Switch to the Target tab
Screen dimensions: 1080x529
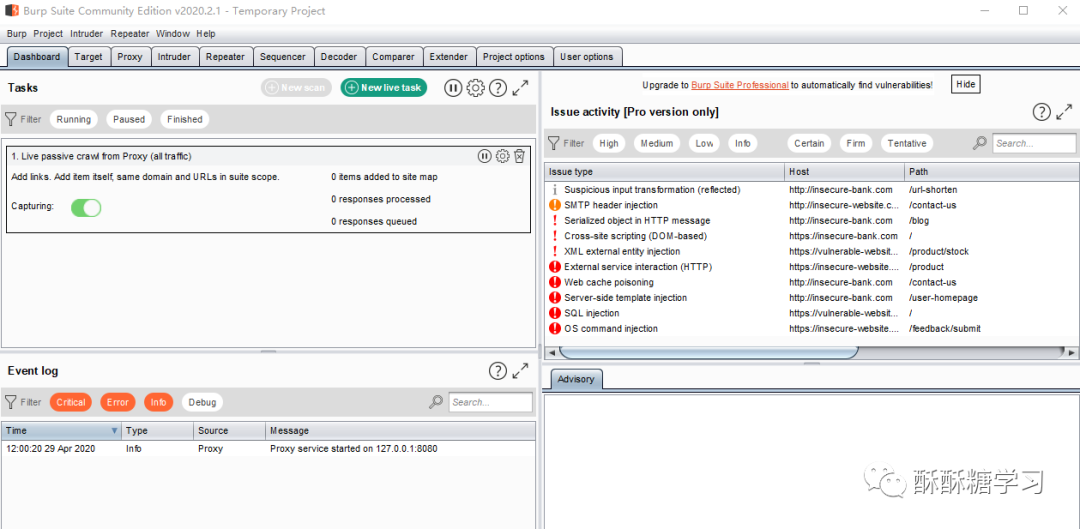[x=89, y=56]
